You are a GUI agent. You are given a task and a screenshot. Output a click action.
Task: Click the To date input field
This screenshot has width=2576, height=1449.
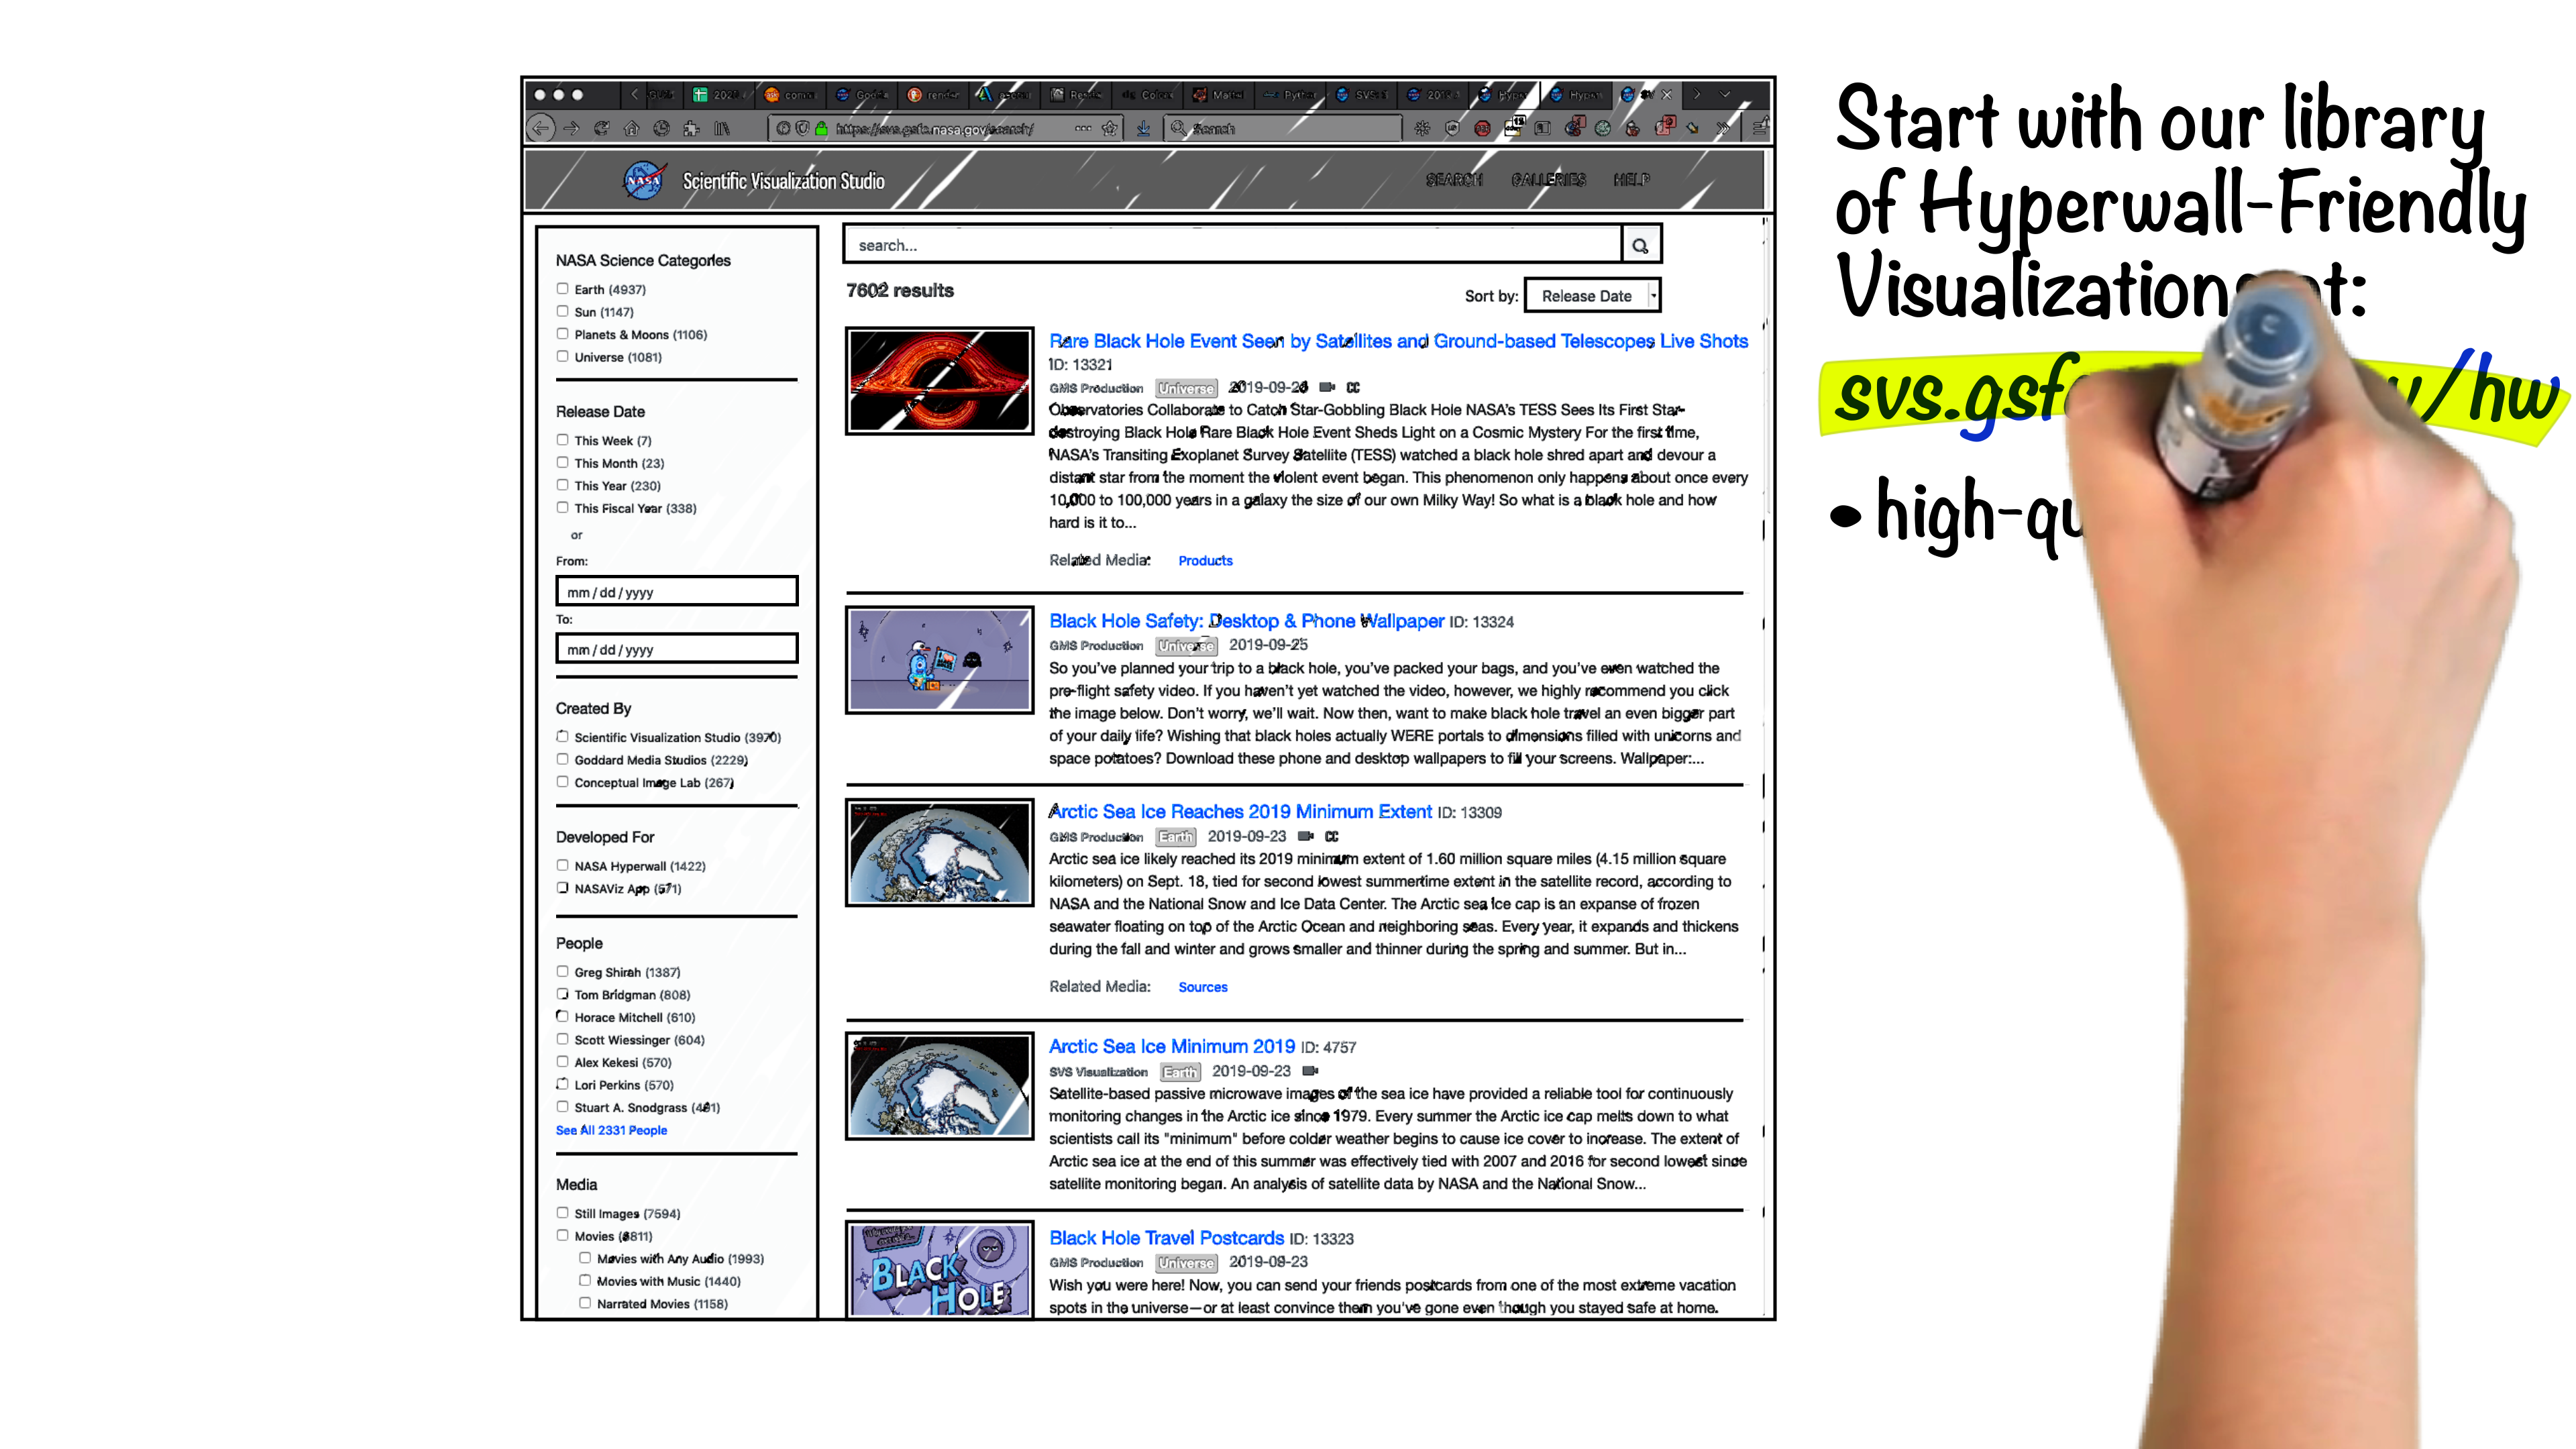tap(676, 648)
